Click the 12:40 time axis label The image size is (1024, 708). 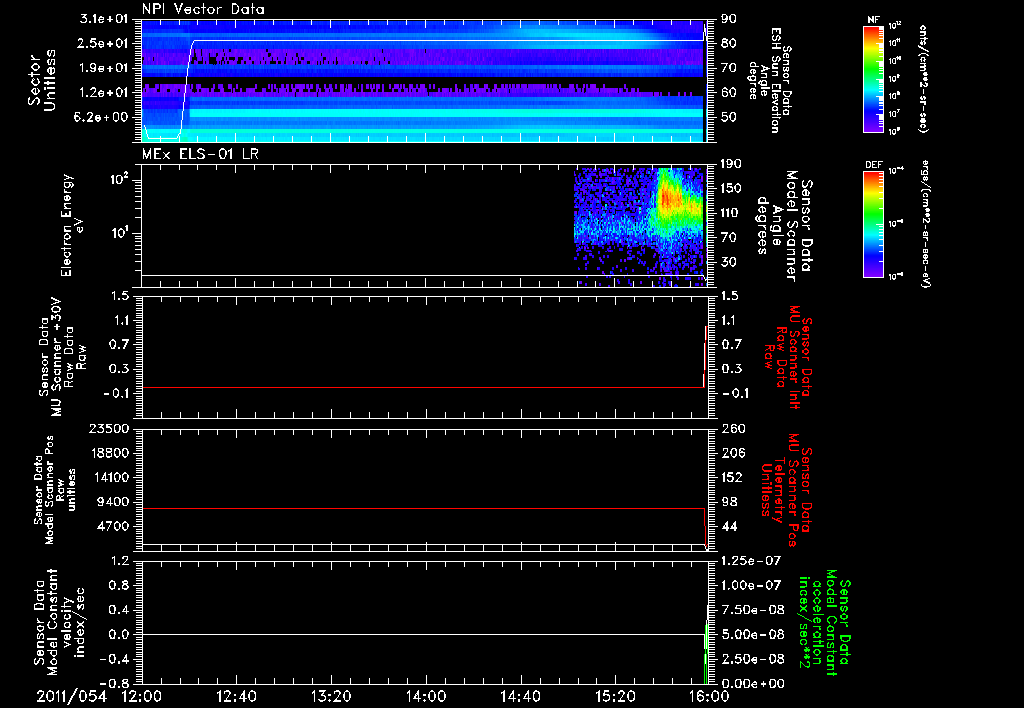[236, 695]
